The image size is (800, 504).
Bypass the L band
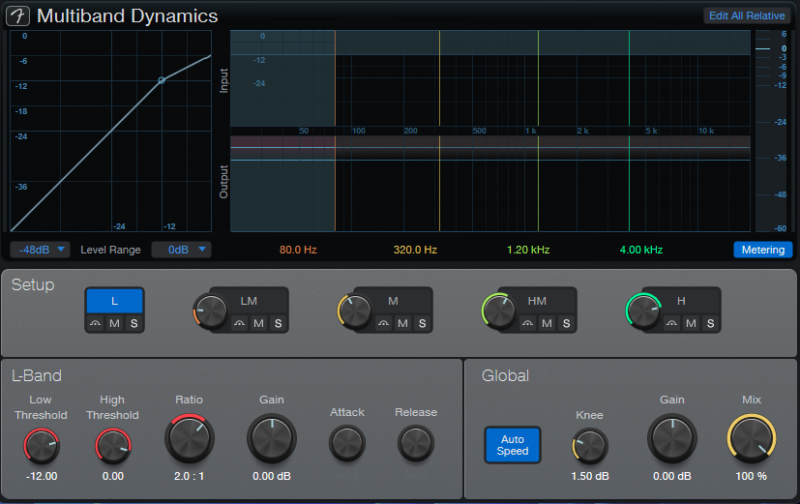click(96, 323)
